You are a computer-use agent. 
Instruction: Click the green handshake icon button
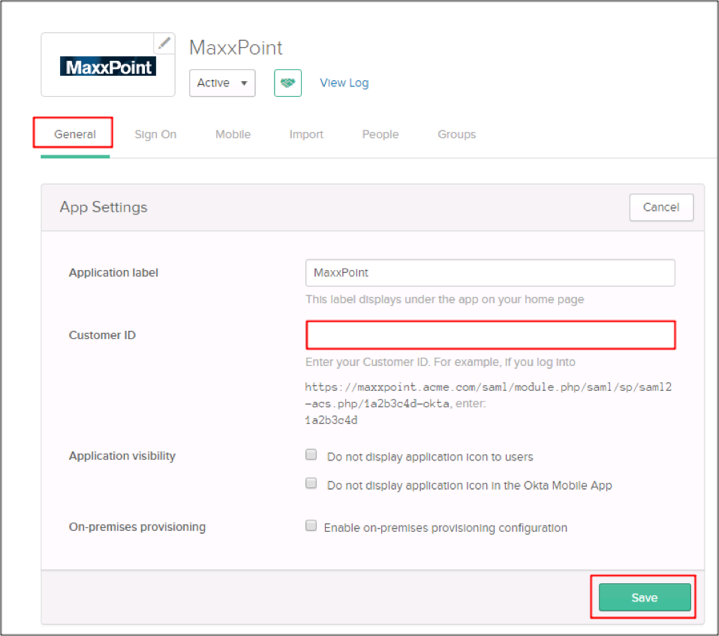(x=287, y=83)
